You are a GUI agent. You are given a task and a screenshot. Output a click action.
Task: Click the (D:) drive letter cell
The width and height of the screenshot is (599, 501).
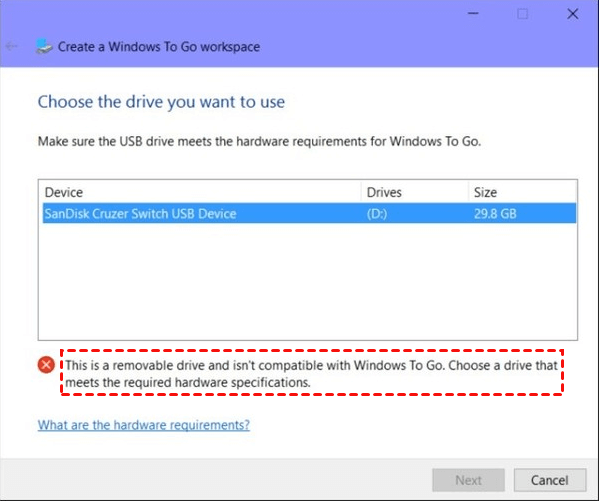pyautogui.click(x=377, y=214)
